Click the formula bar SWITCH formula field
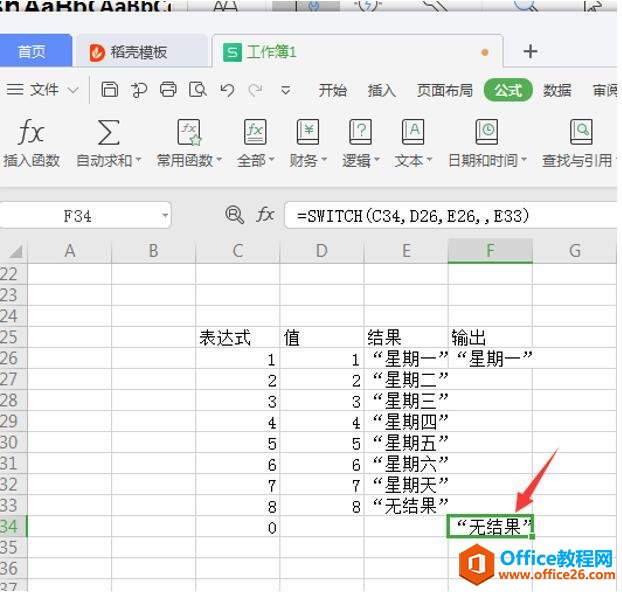 (x=450, y=215)
